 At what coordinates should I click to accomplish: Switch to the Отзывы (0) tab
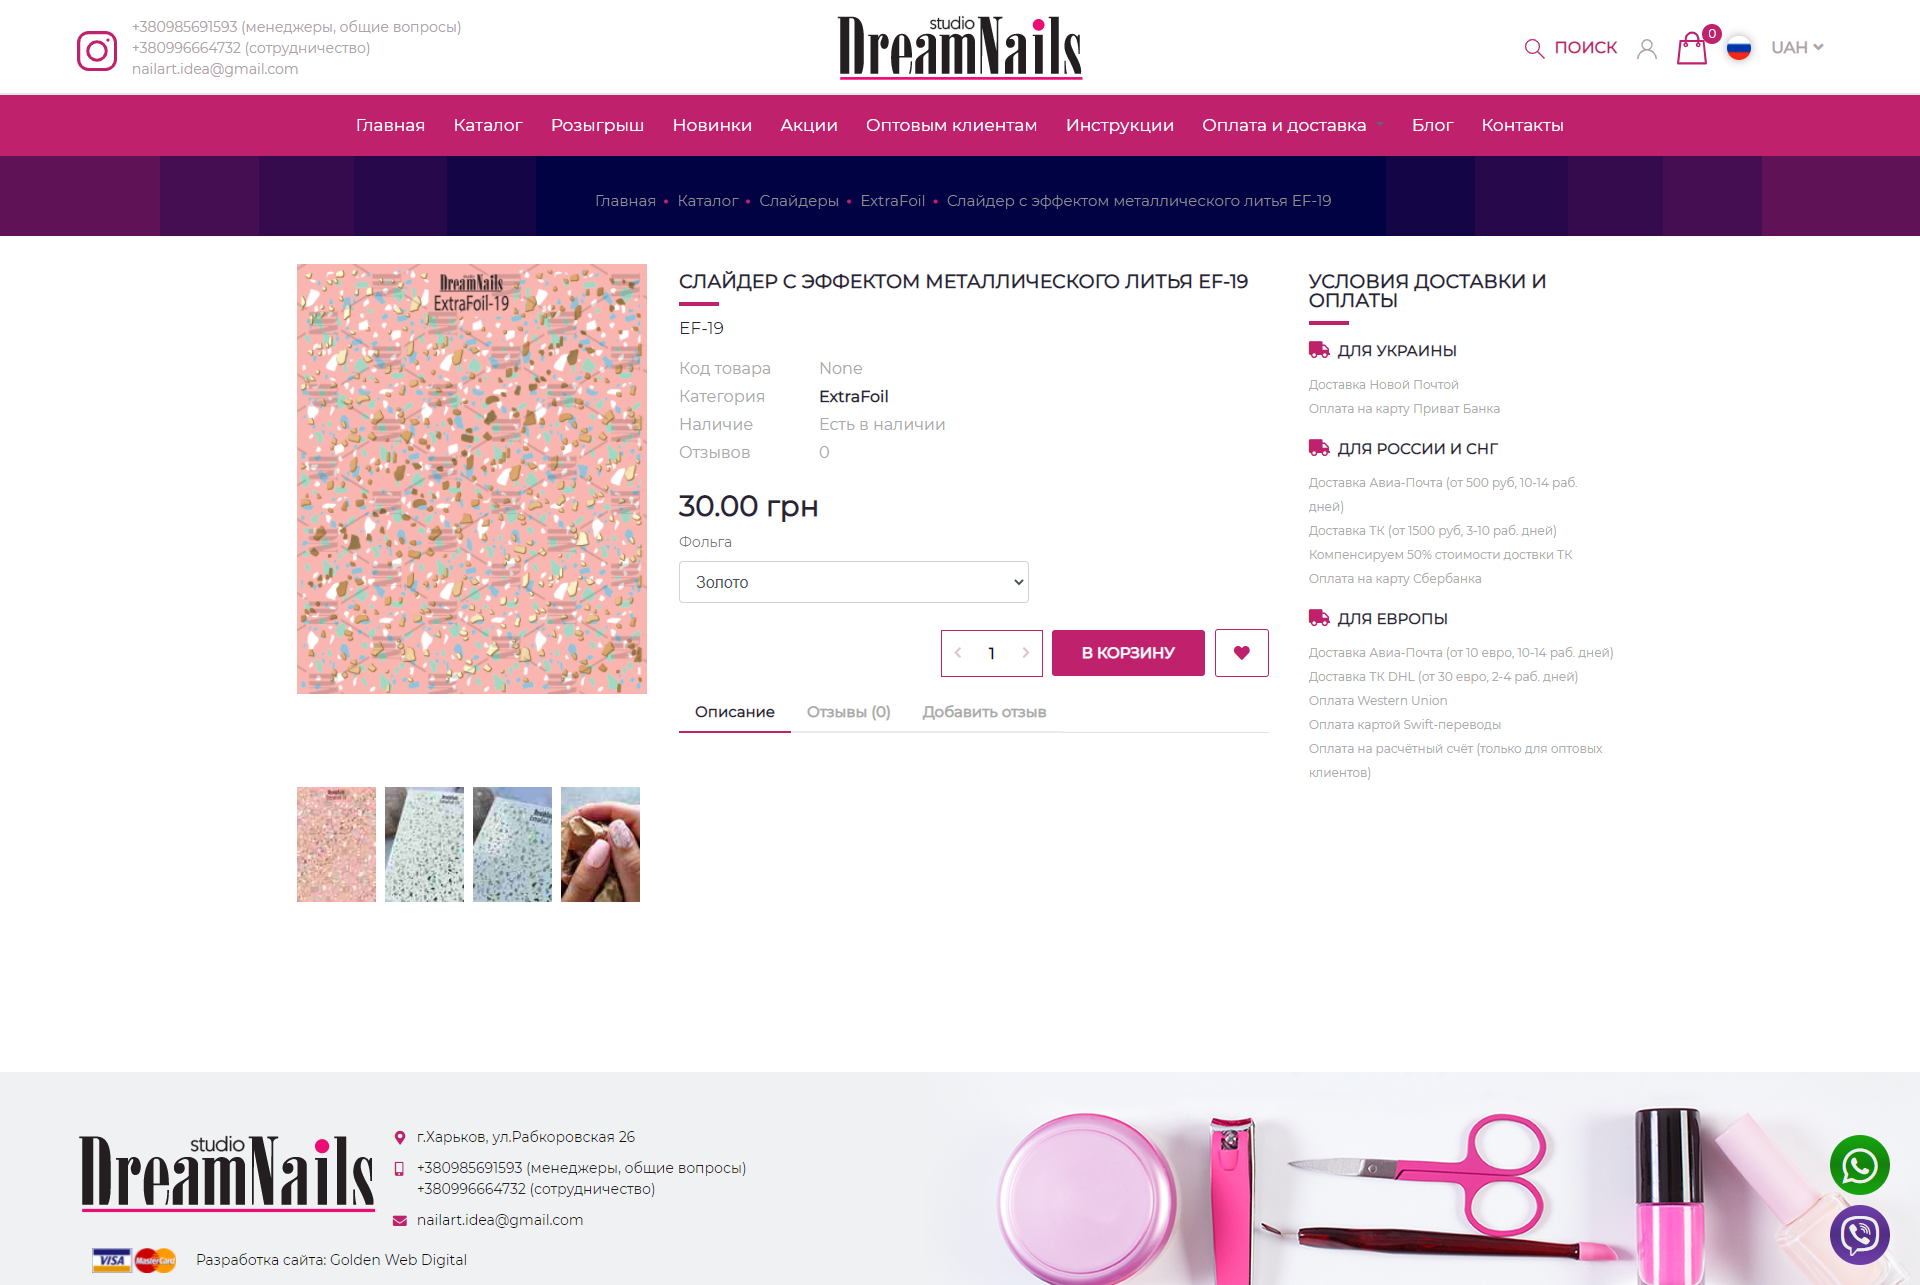pos(848,712)
